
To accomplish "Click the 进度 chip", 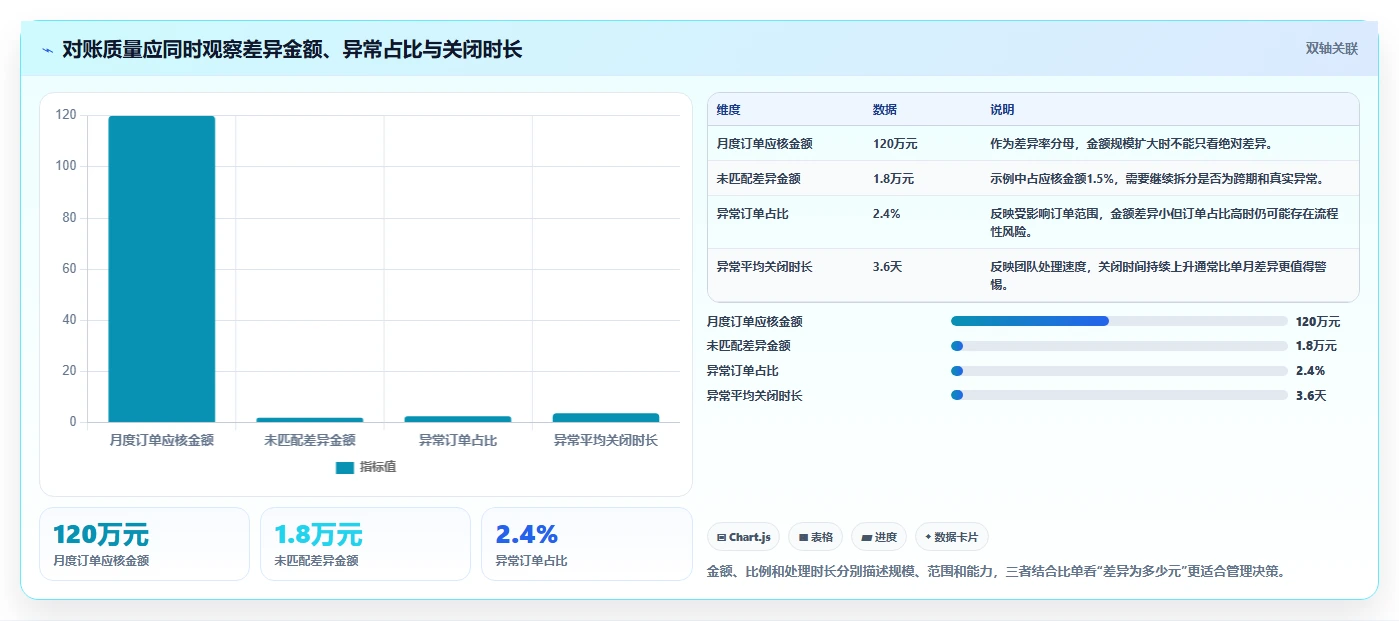I will click(x=879, y=537).
